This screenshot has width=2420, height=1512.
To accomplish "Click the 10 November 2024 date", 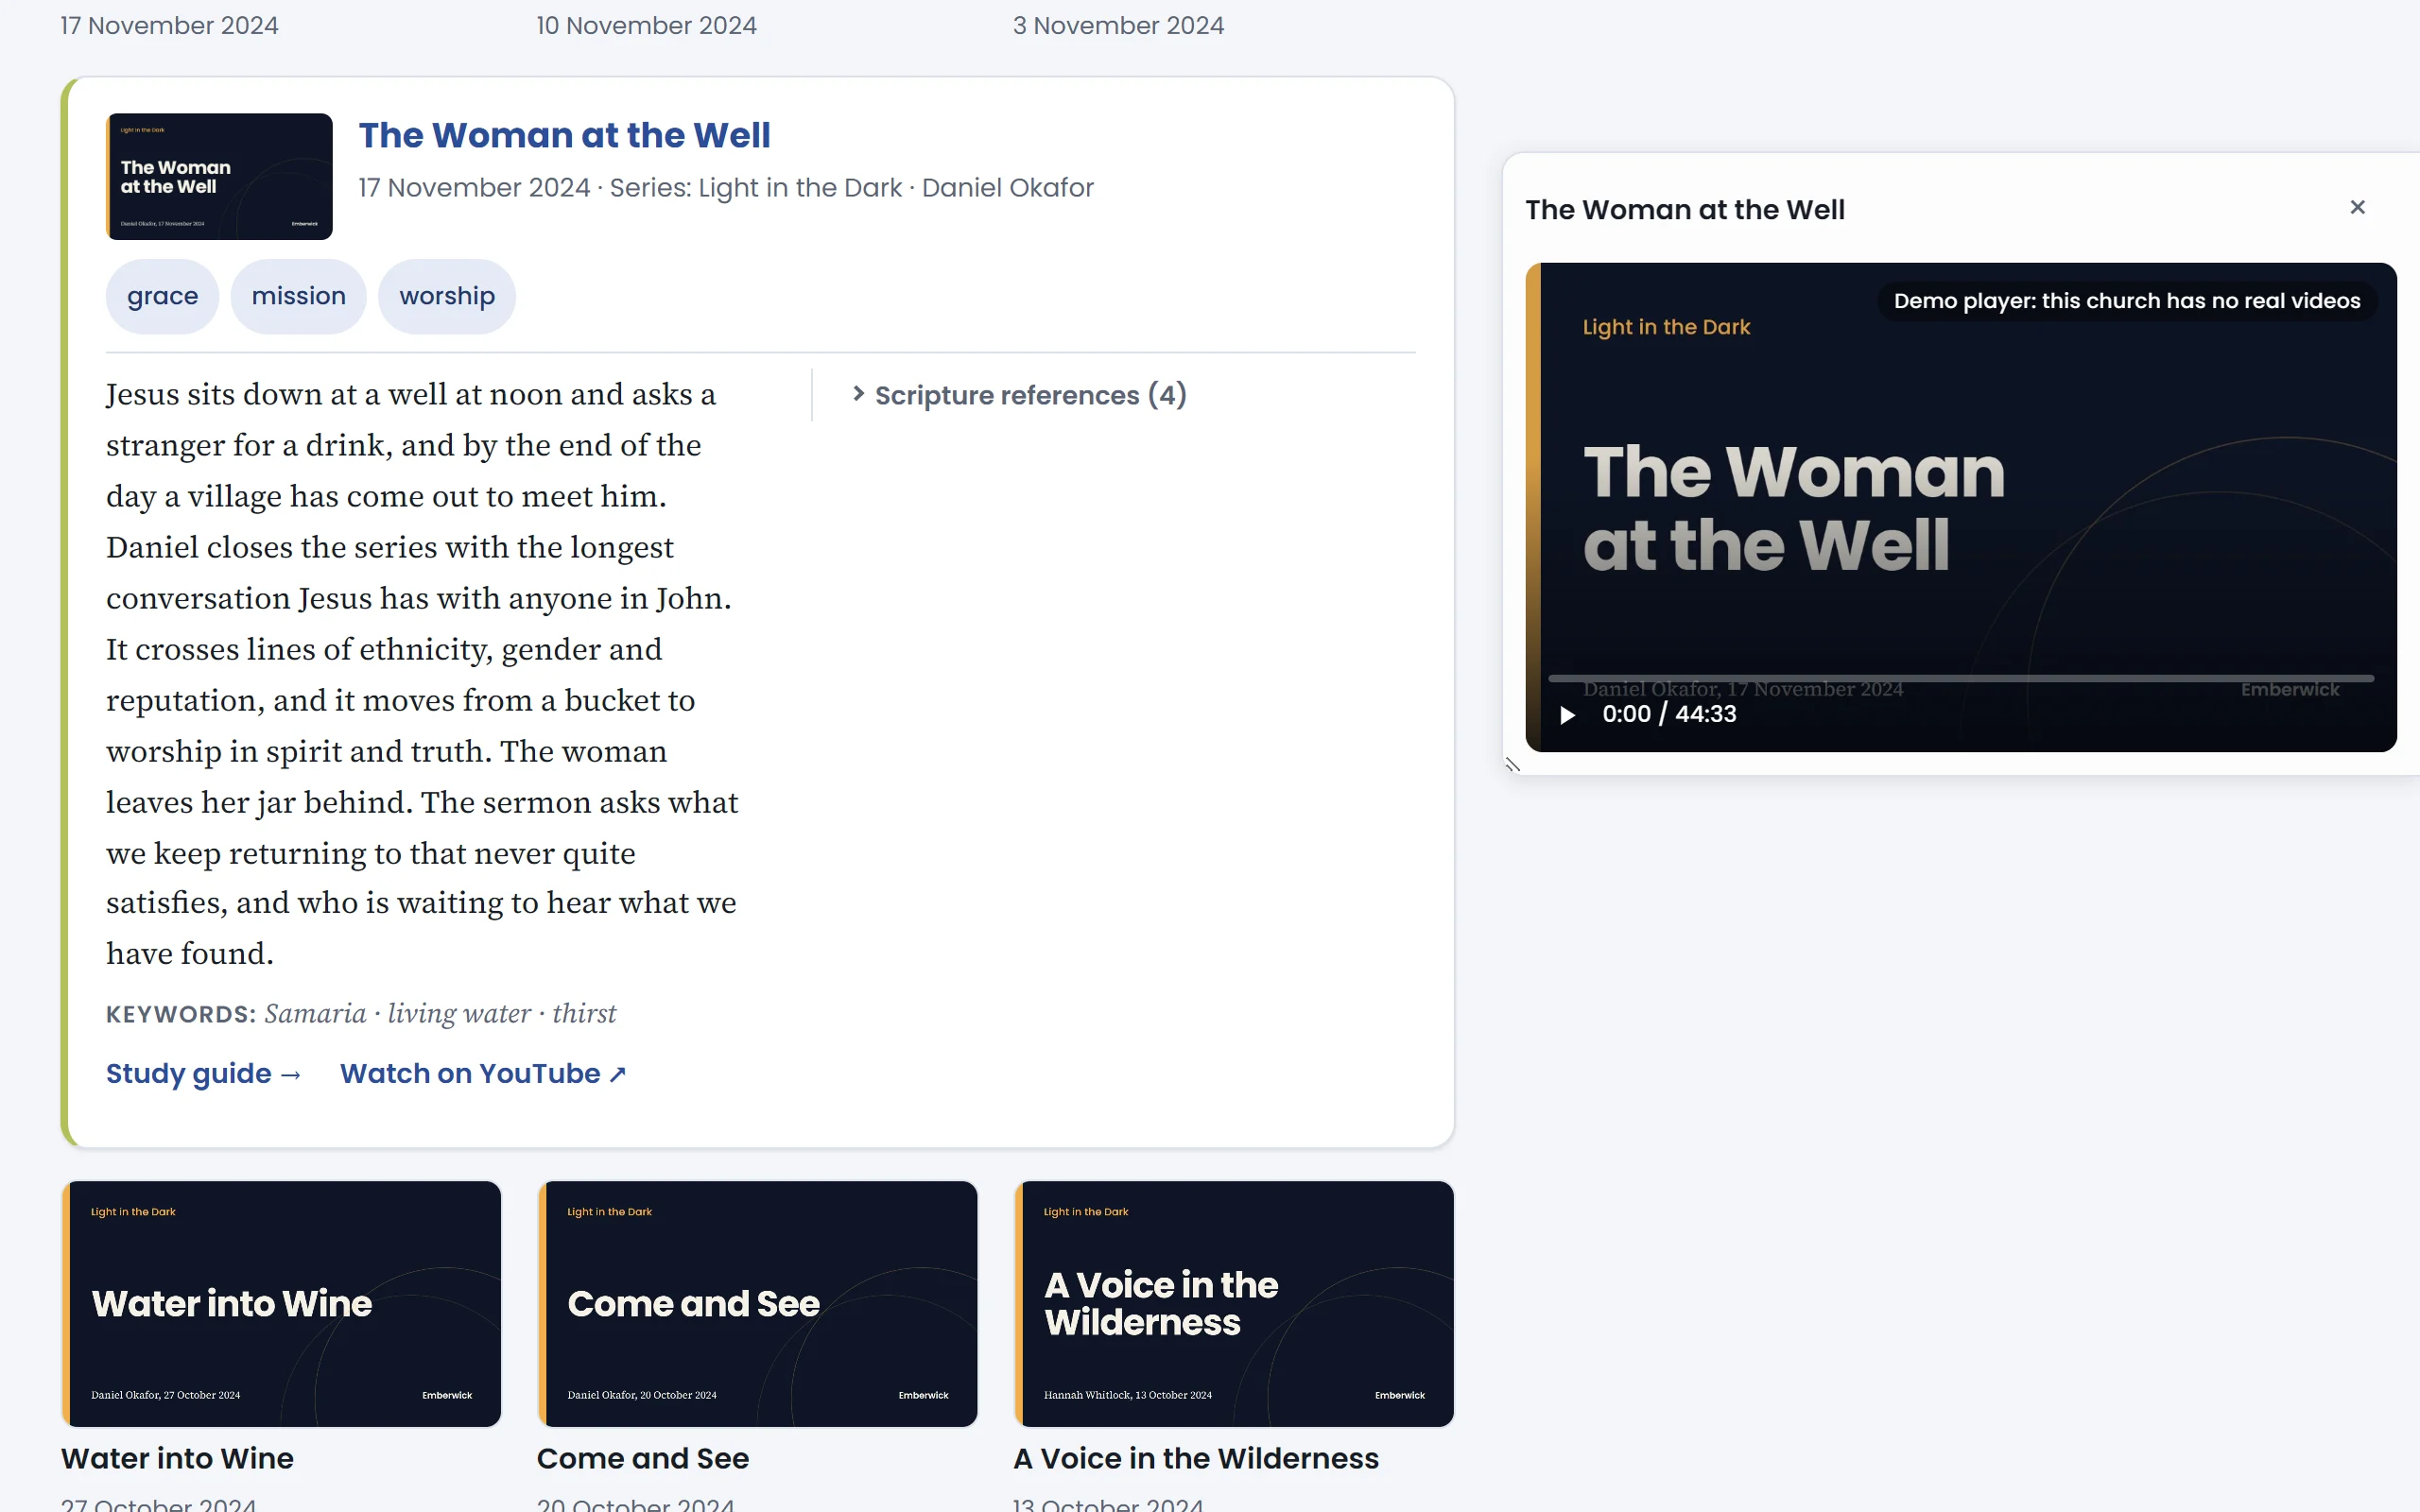I will click(646, 25).
